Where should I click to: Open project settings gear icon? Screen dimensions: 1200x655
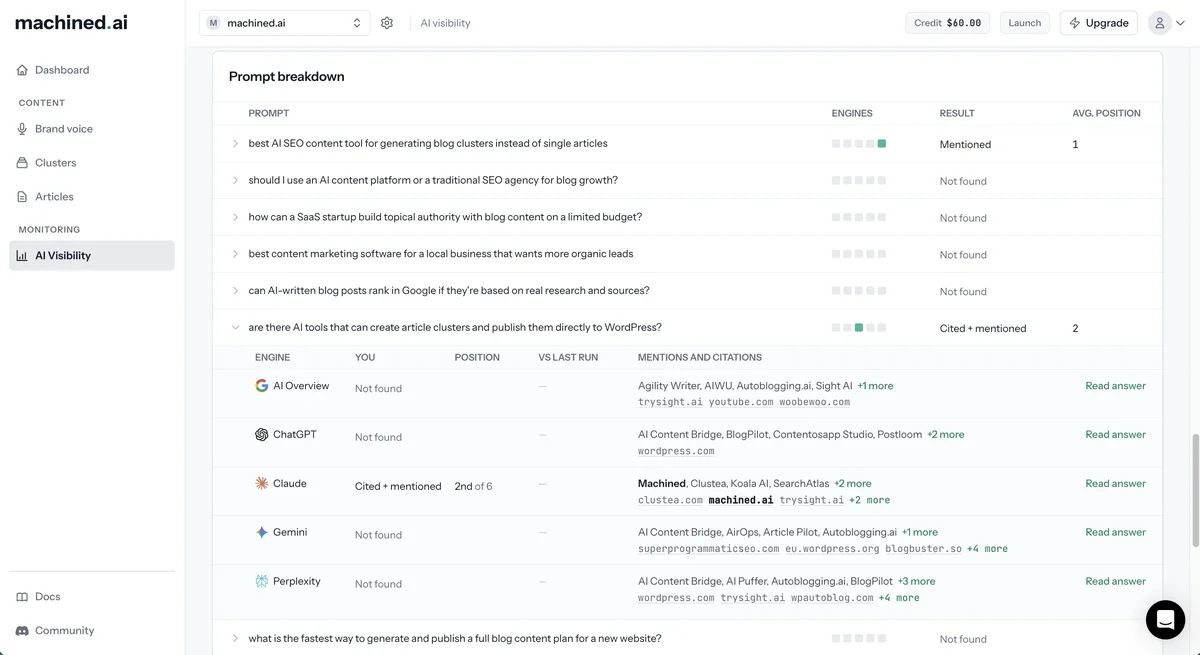[387, 23]
